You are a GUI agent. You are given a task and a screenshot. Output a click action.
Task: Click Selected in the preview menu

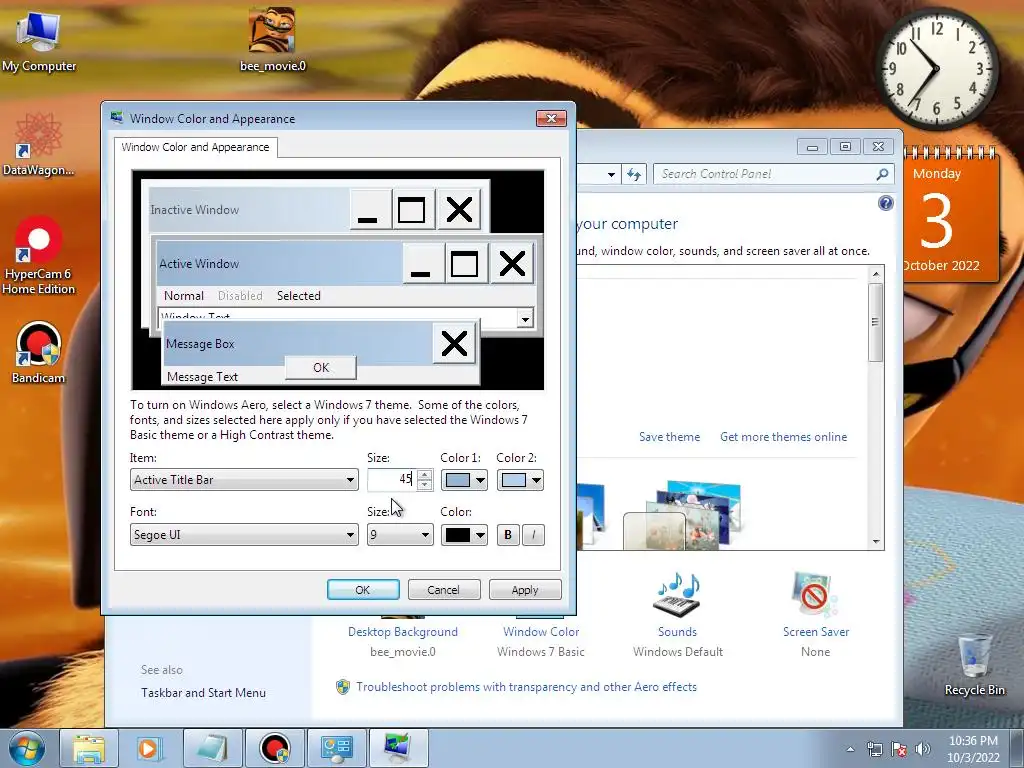point(298,296)
